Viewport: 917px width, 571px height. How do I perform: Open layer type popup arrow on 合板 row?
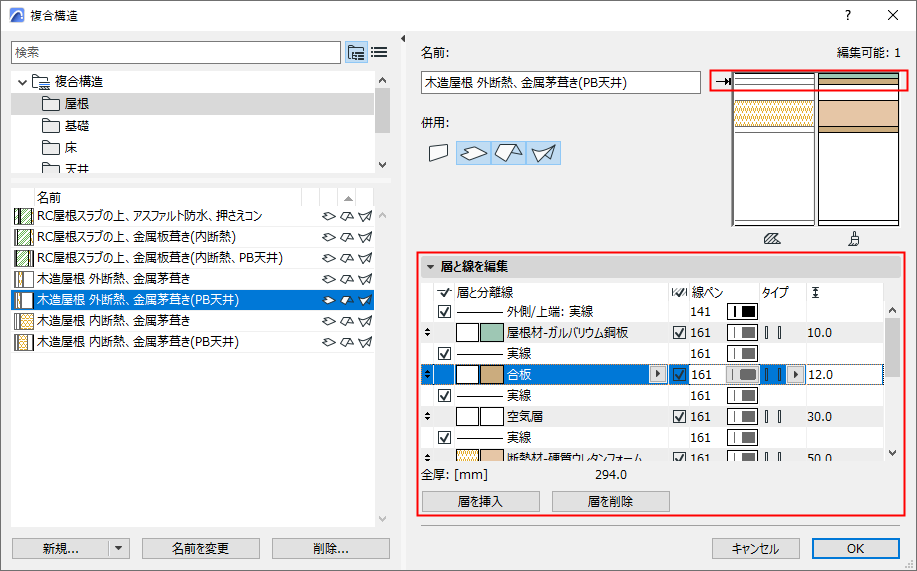[795, 374]
